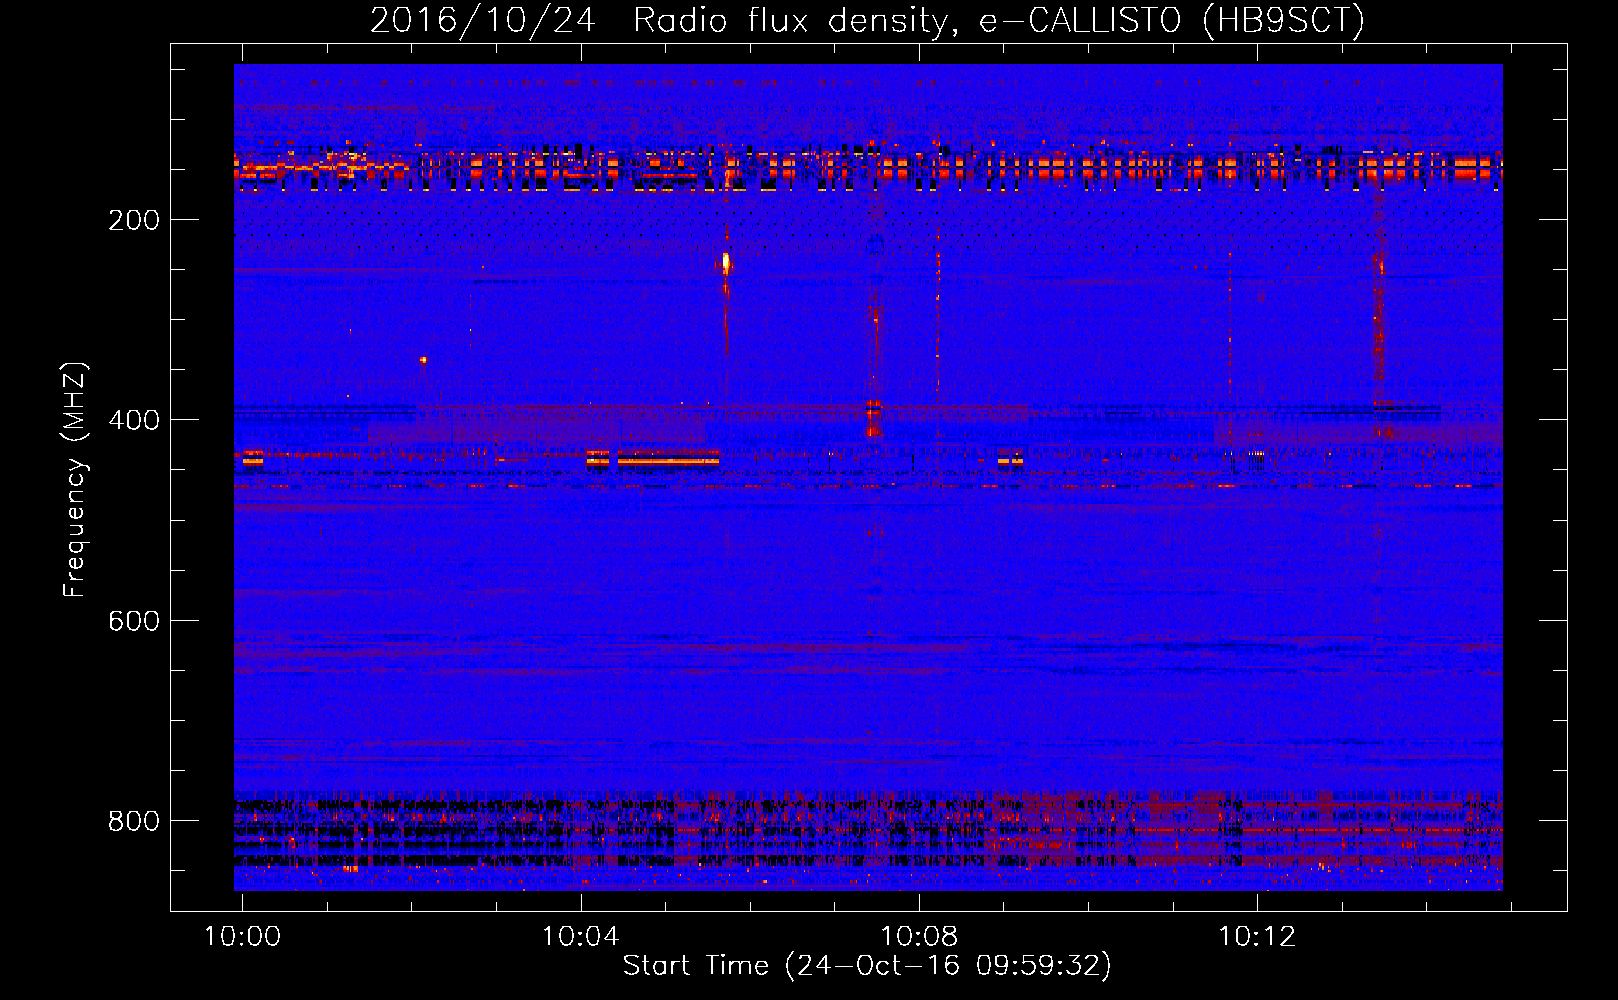Viewport: 1618px width, 1000px height.
Task: Click the 'Frequency (MHZ)' axis label
Action: coord(75,480)
